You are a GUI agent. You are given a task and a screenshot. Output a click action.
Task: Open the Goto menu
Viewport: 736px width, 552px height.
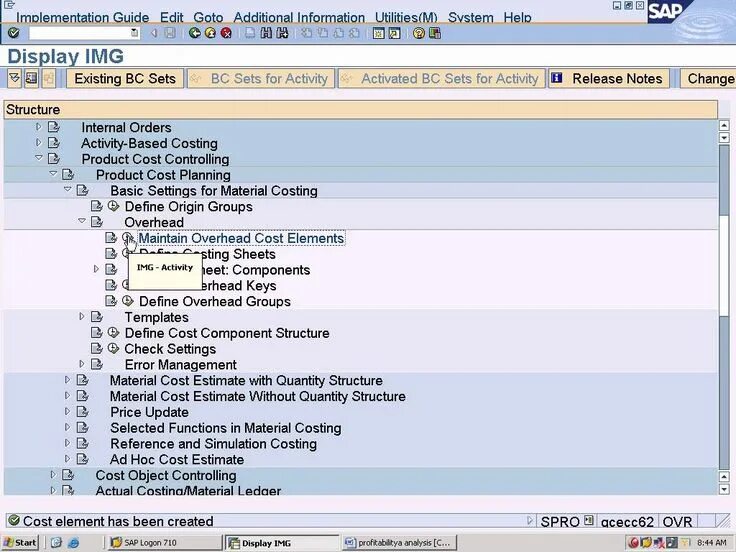pos(208,17)
